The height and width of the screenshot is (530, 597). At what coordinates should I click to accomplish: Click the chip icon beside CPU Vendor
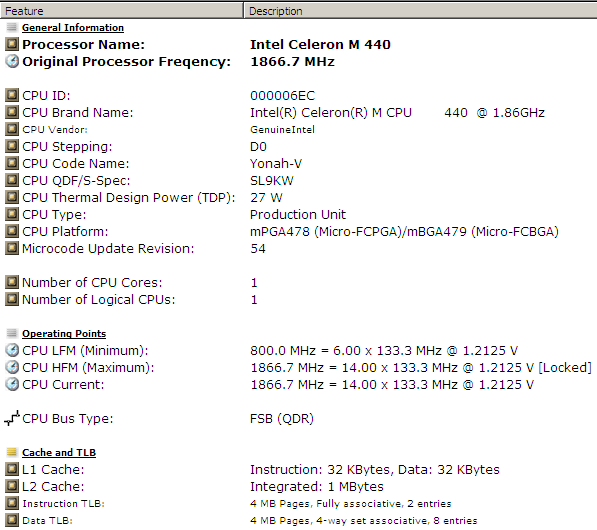click(x=12, y=129)
